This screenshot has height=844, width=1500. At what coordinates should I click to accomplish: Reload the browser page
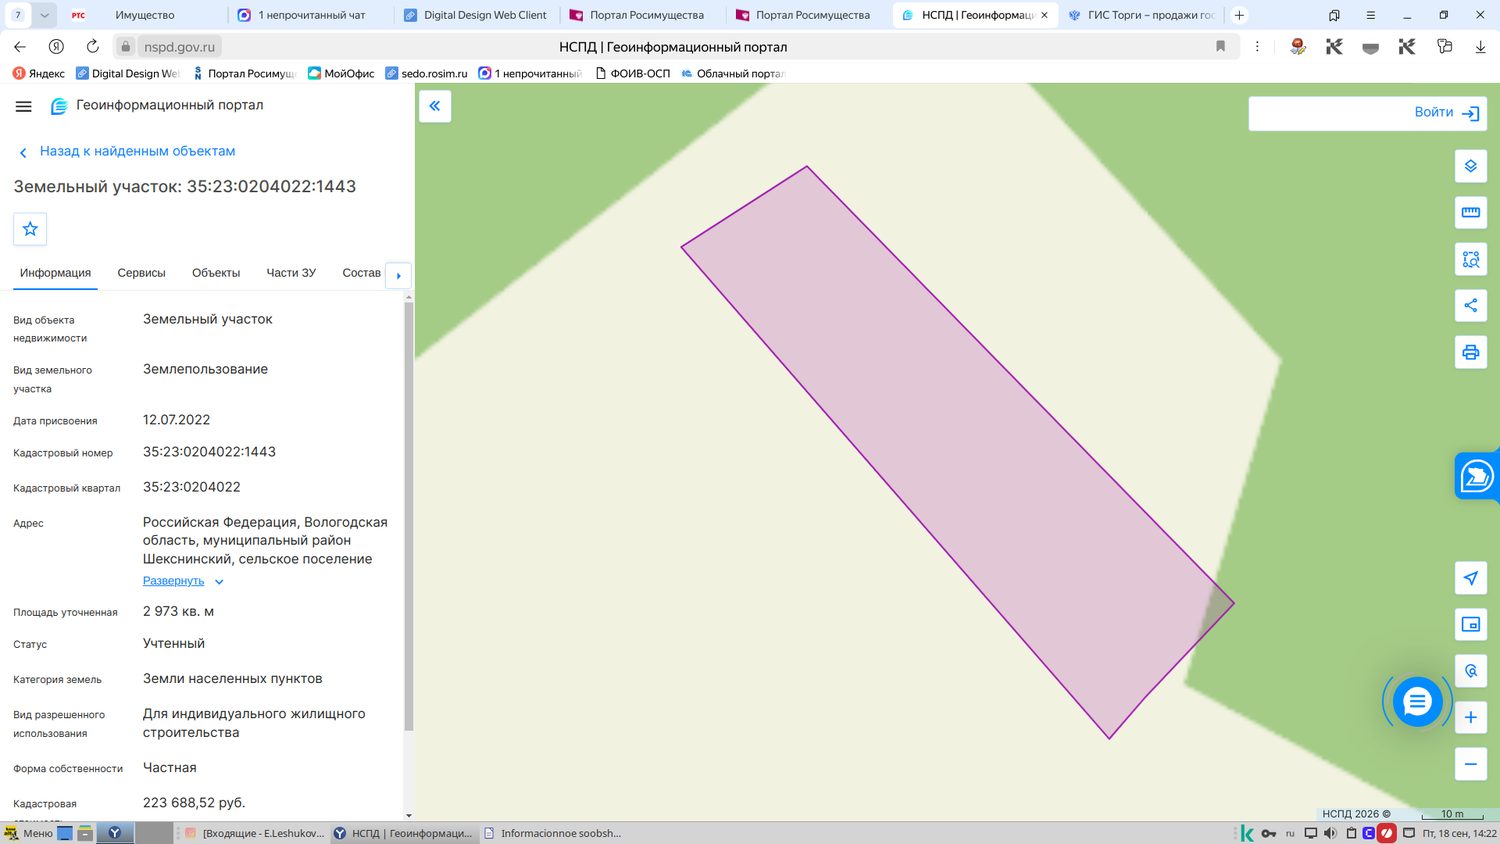click(92, 47)
